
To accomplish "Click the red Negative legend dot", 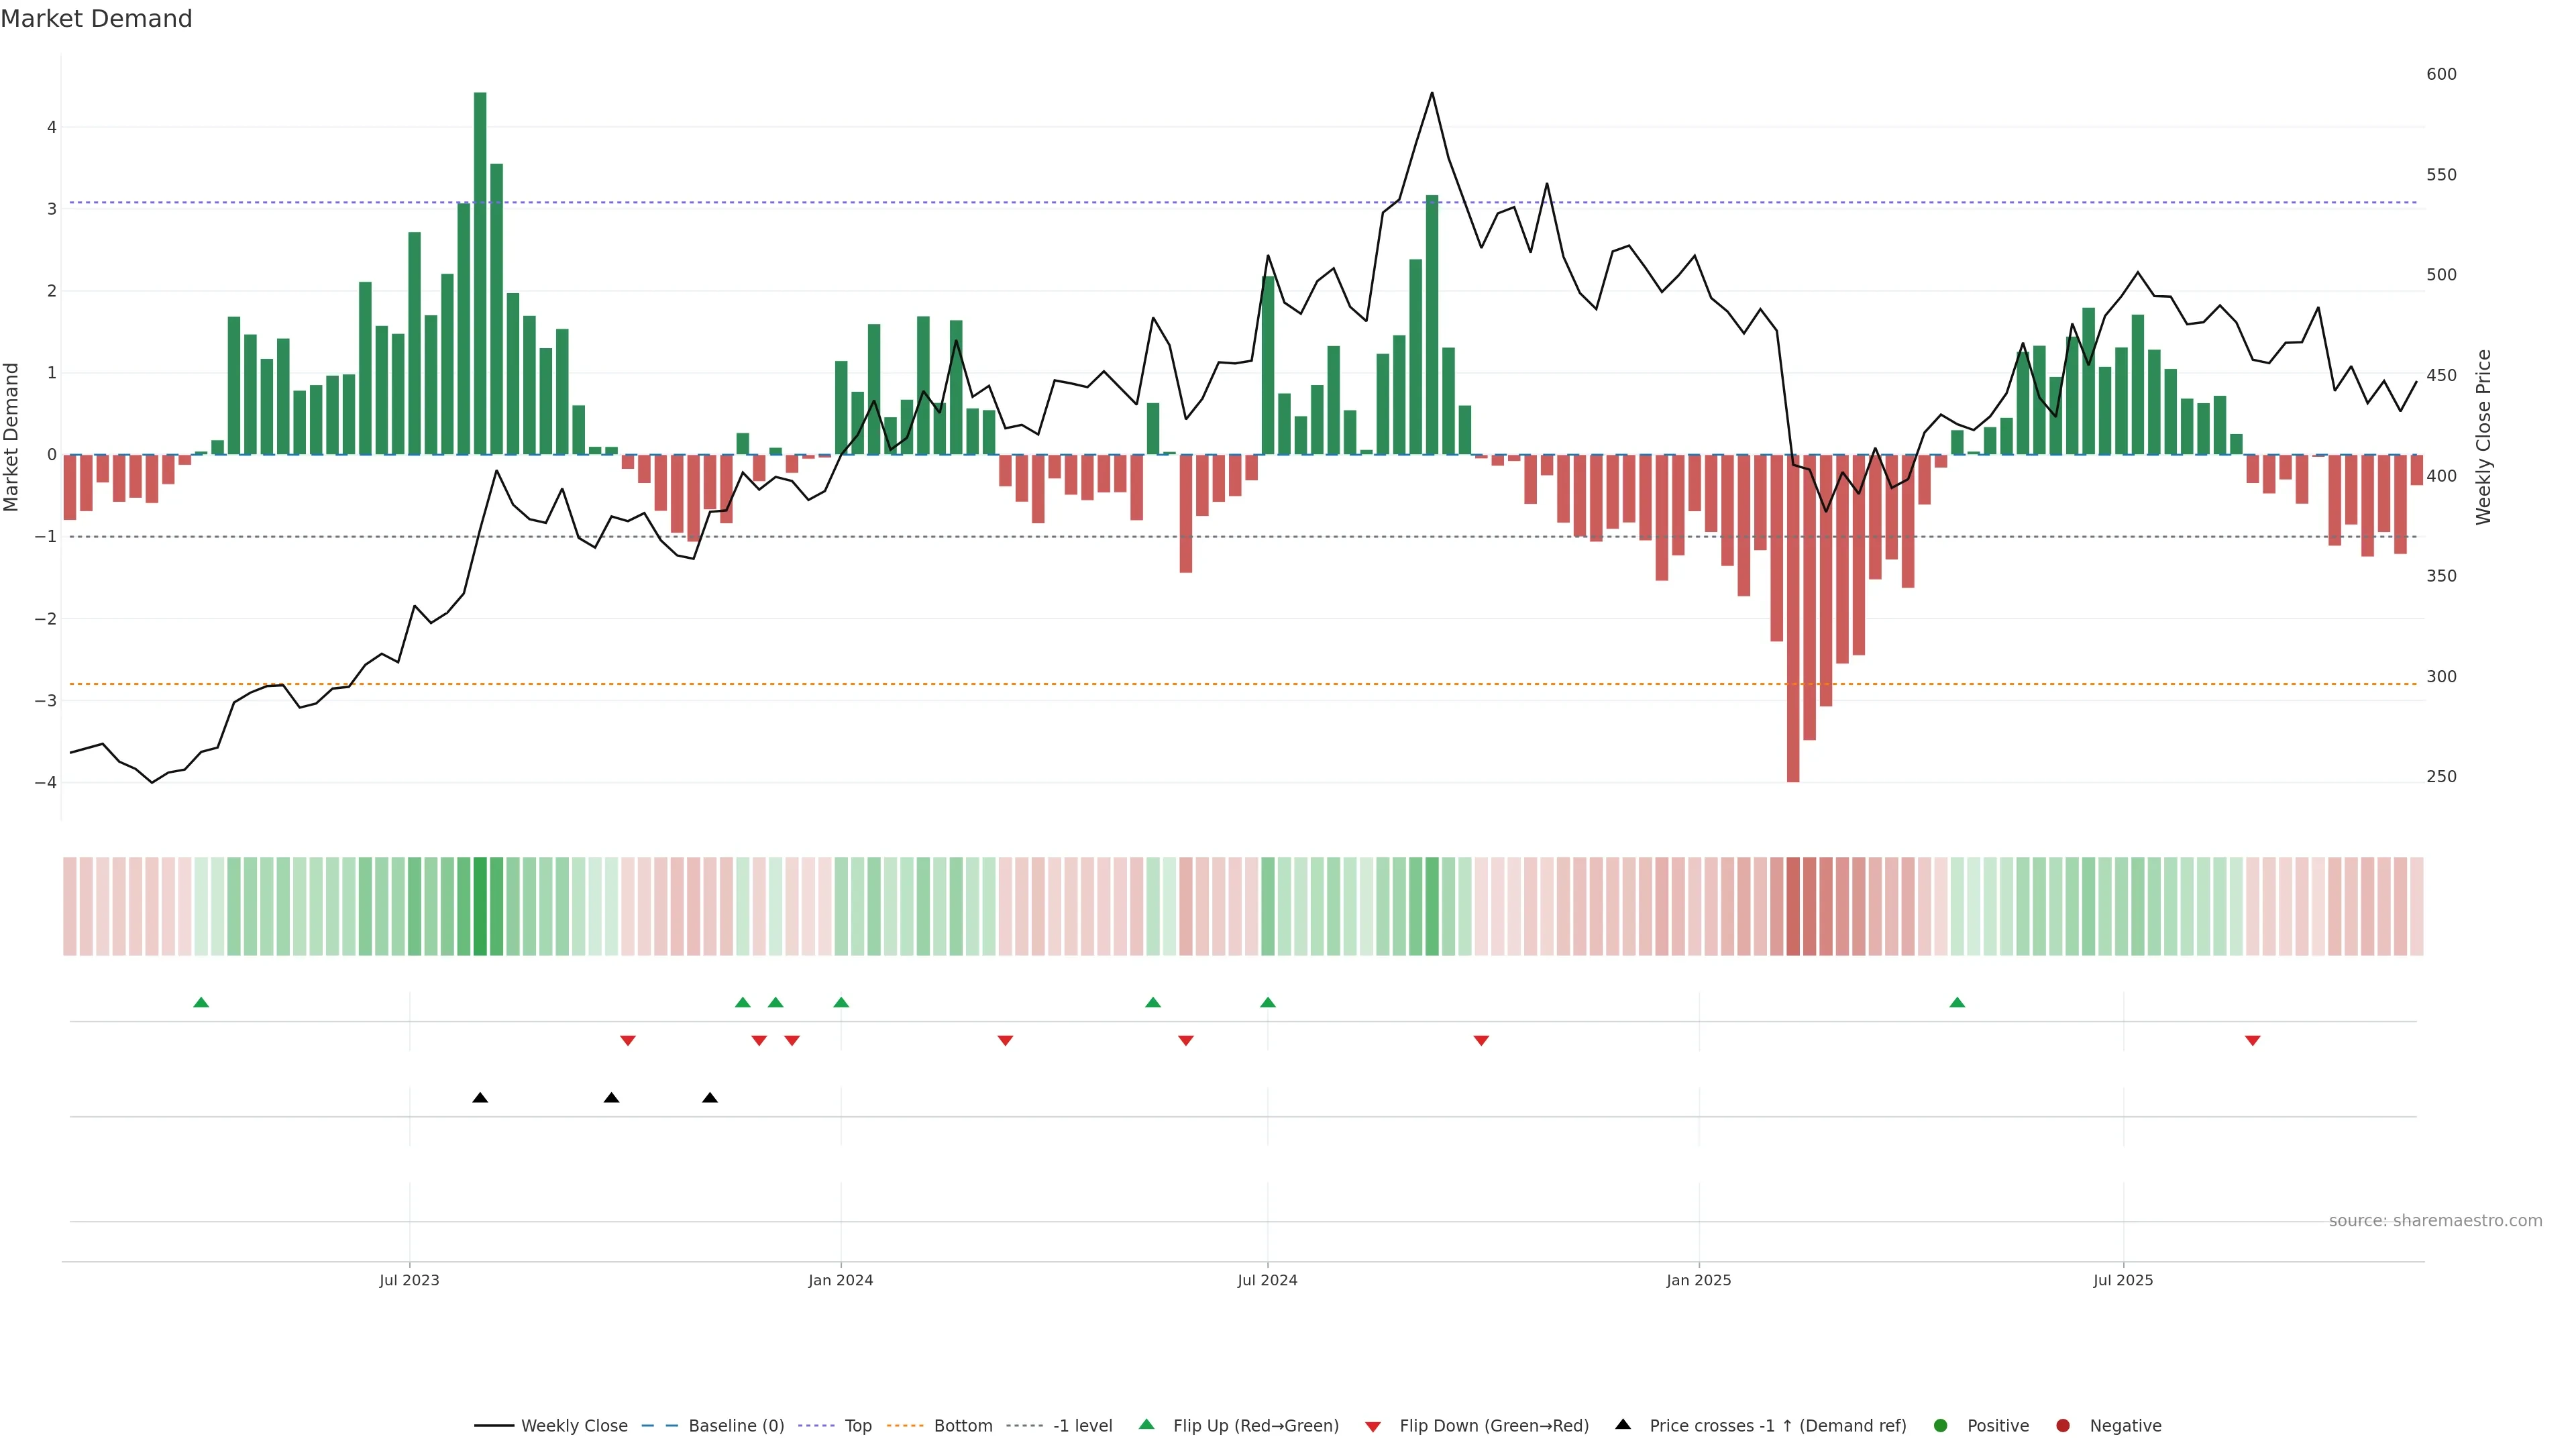I will point(2063,1425).
